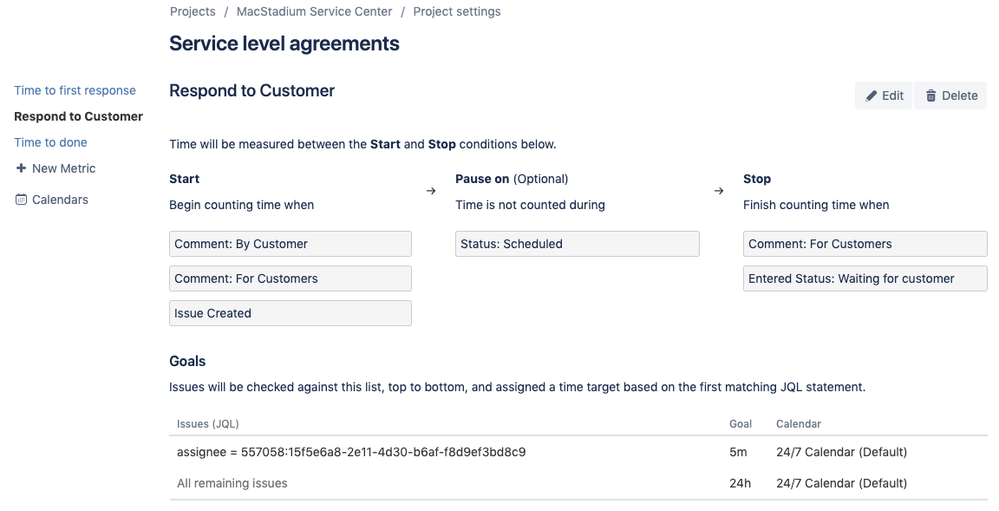
Task: Select Comment: For Customers under Stop
Action: point(865,244)
